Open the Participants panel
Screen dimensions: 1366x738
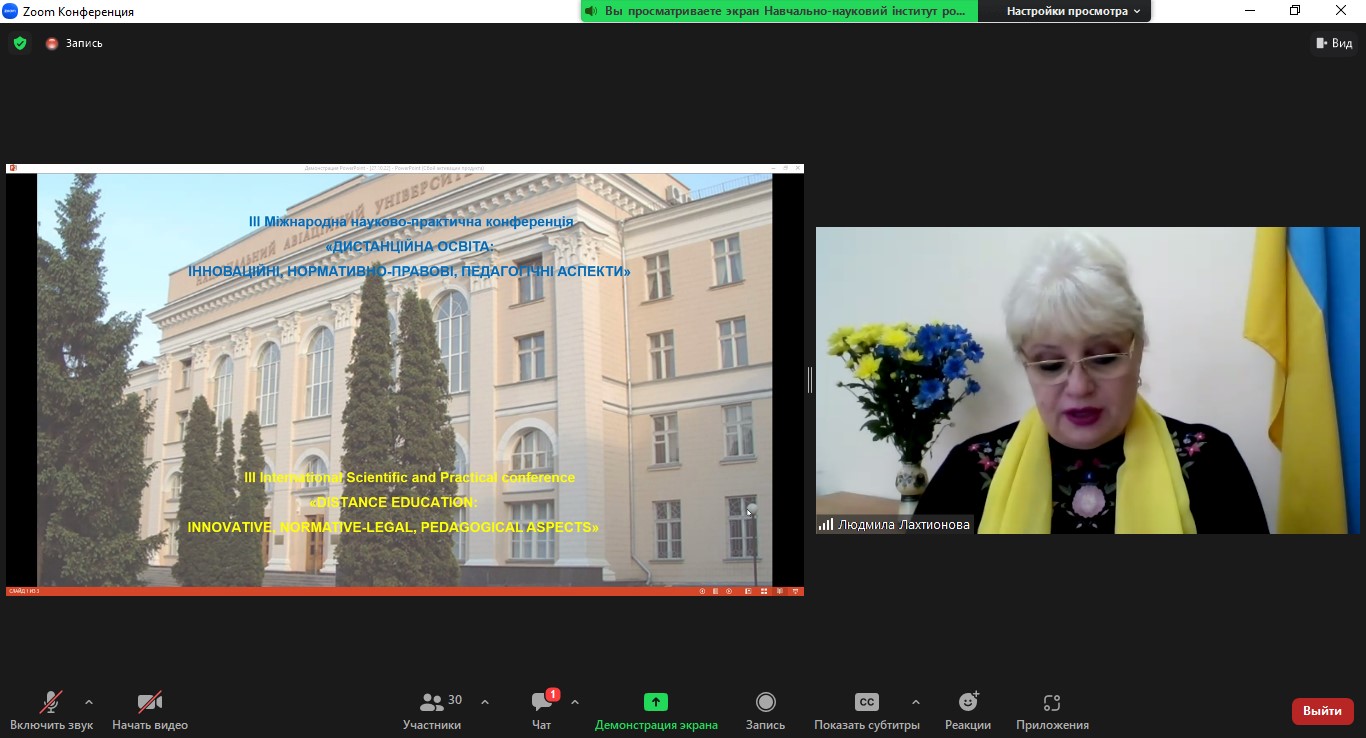(x=432, y=710)
